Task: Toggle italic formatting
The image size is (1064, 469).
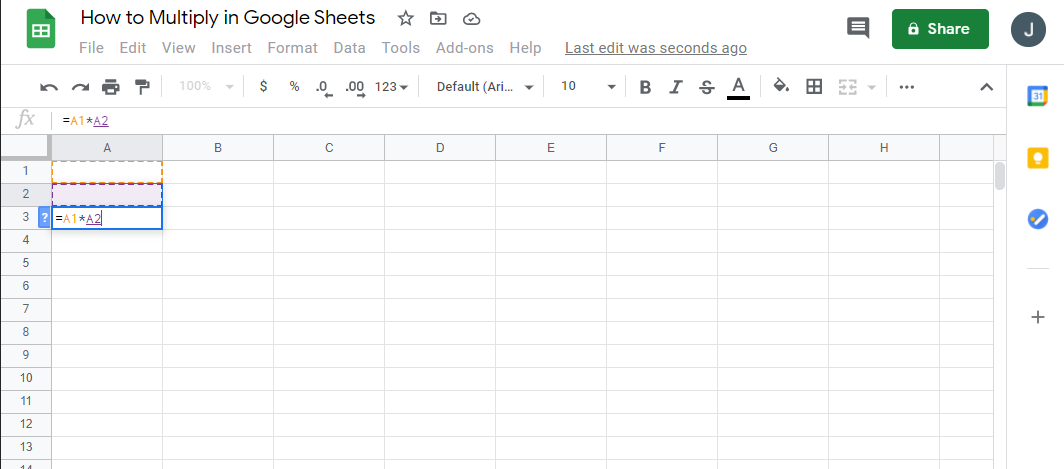Action: click(676, 87)
